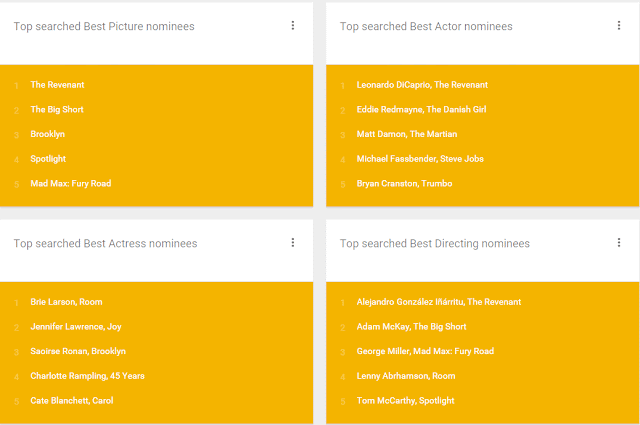Viewport: 640px width, 425px height.
Task: Select The Revenant in Best Picture list
Action: coord(57,85)
